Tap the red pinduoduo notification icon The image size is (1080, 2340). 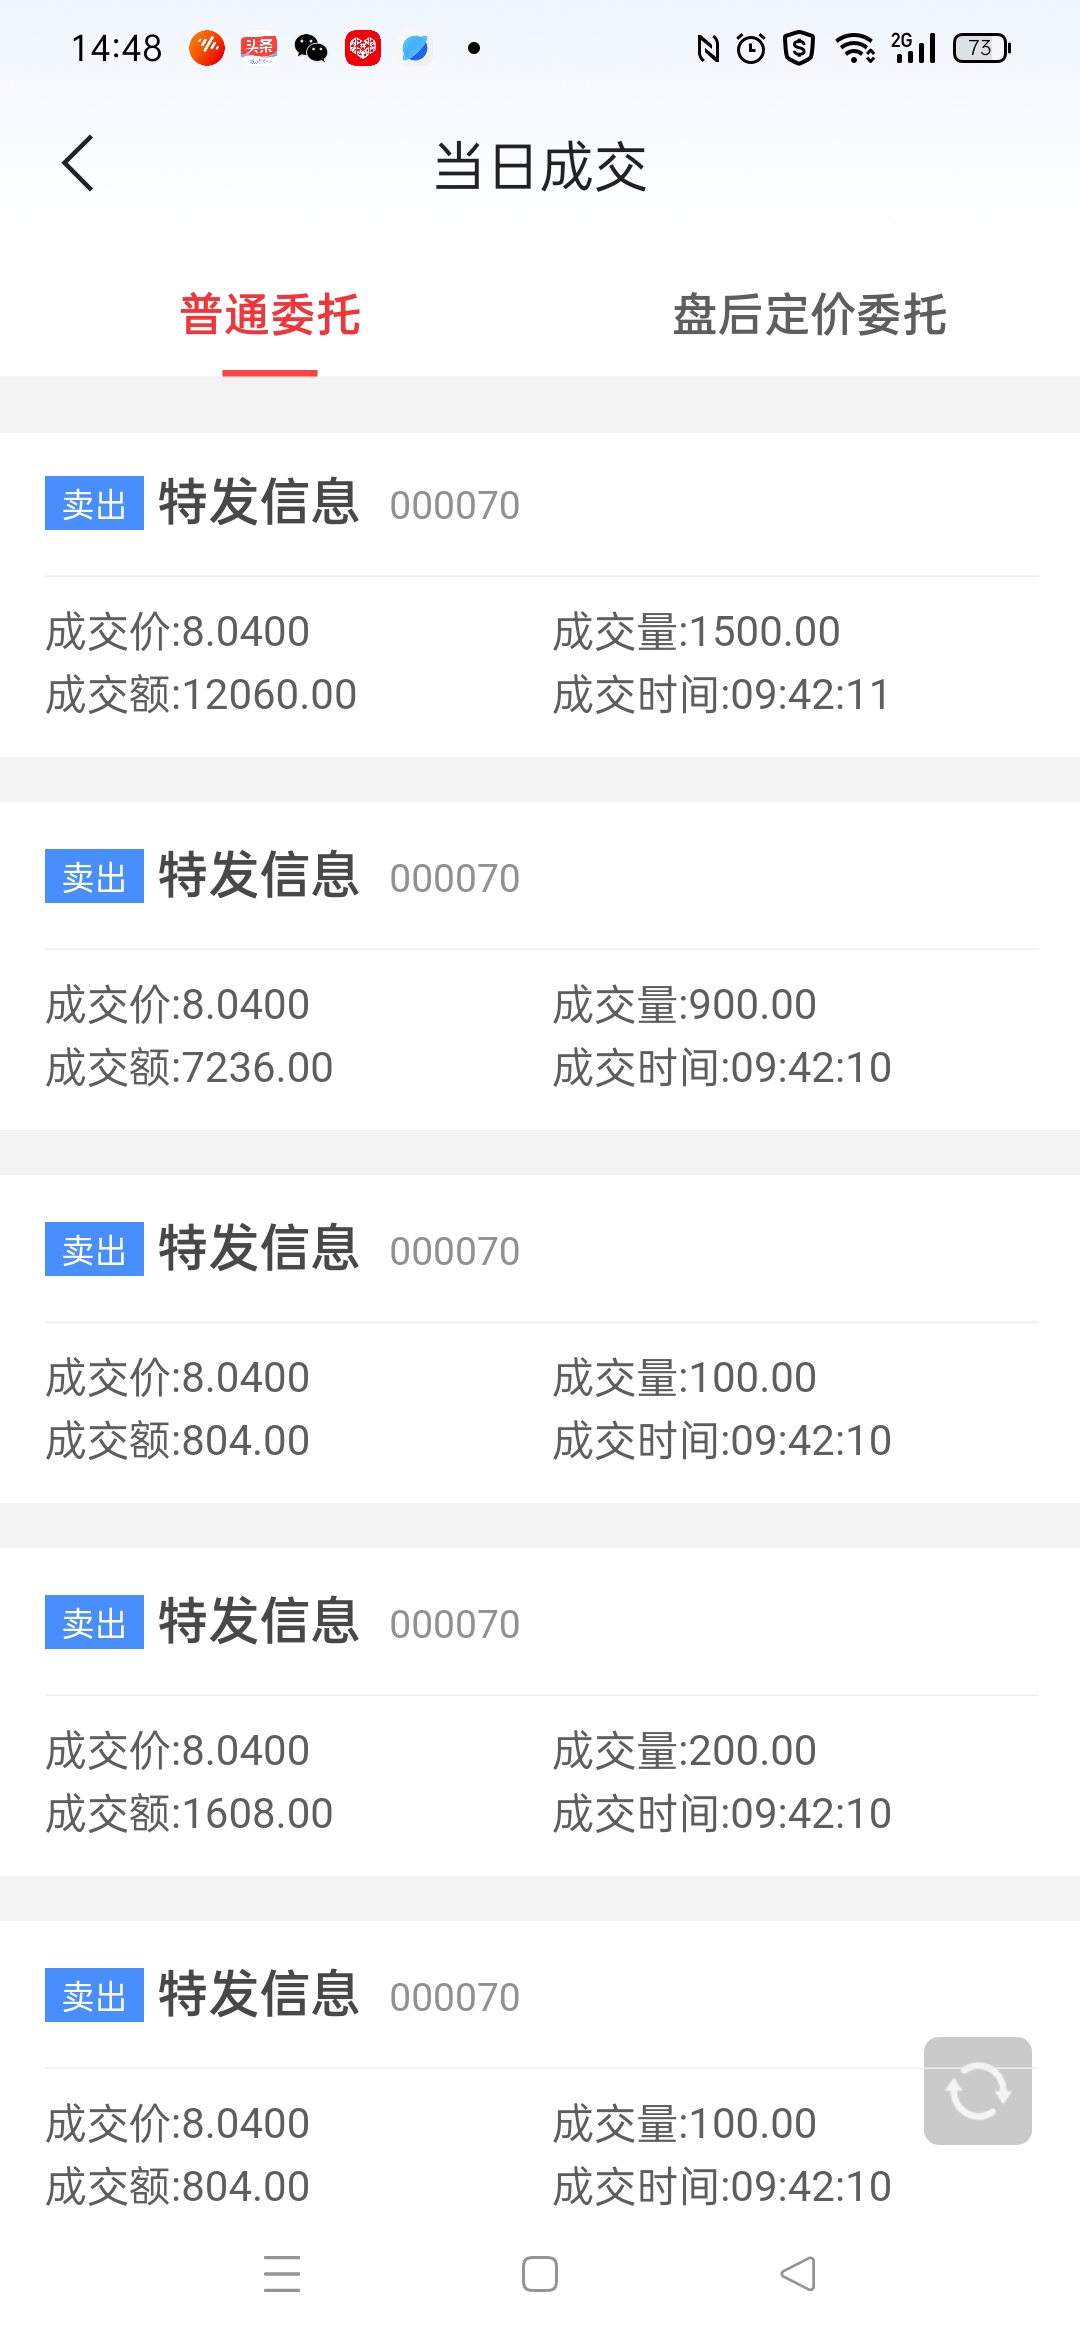(x=363, y=48)
